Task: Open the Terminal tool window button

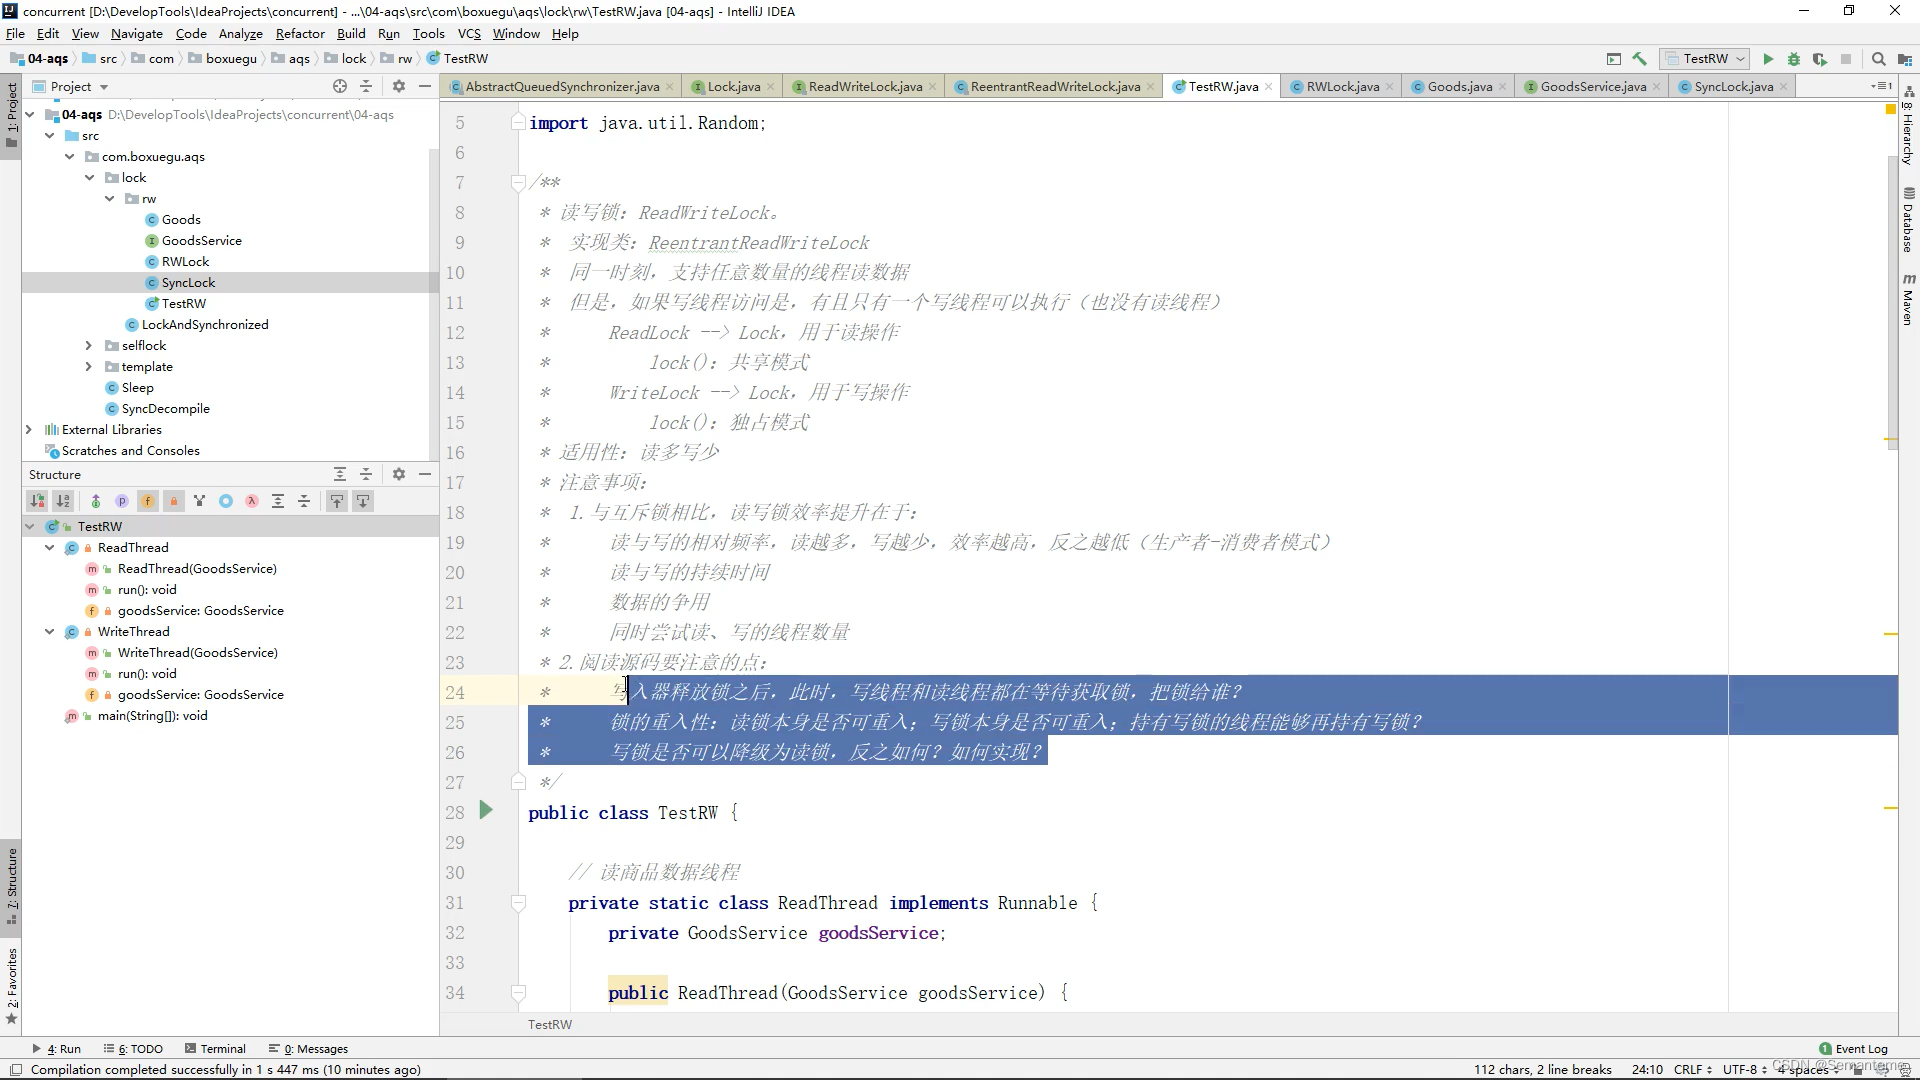Action: click(x=215, y=1049)
